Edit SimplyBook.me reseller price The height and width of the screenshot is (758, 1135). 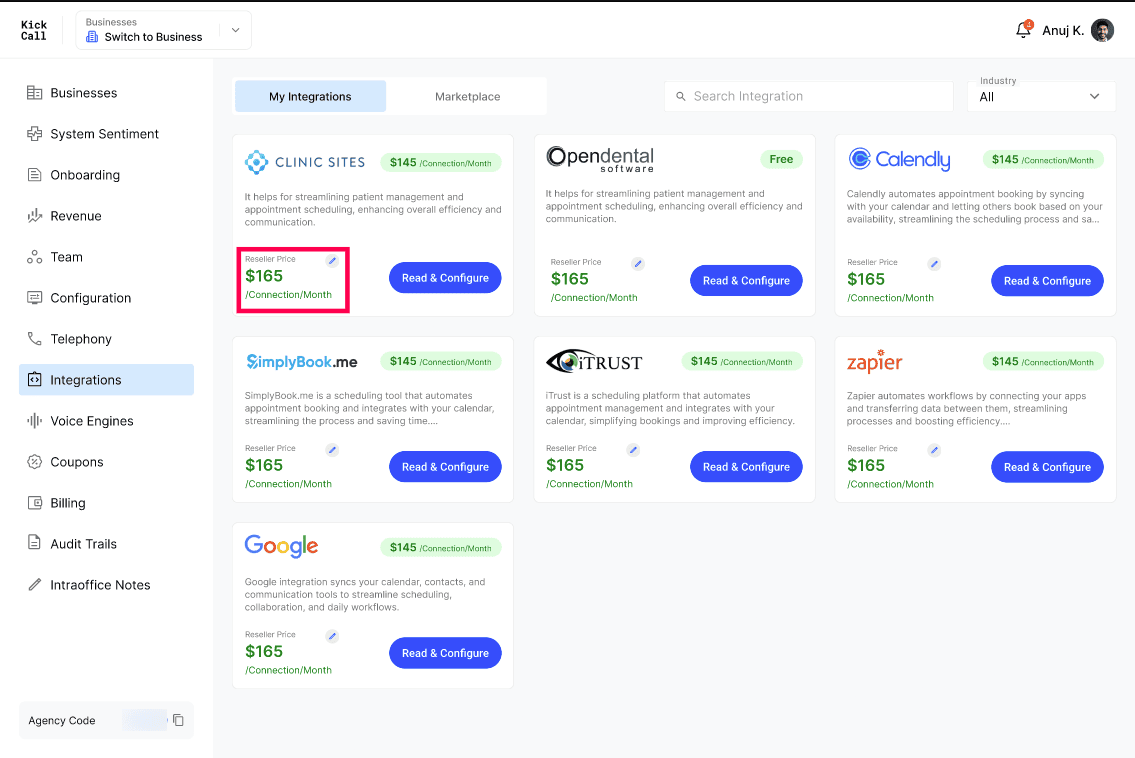[x=332, y=450]
